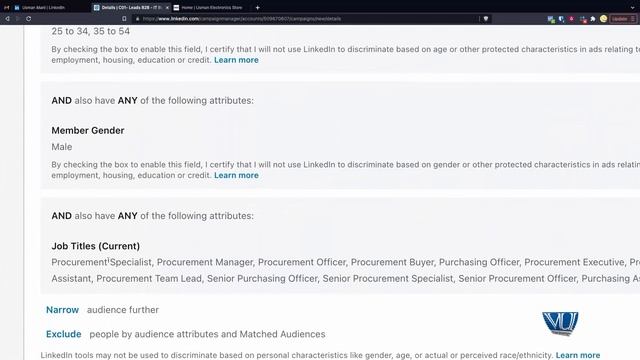Image resolution: width=640 pixels, height=360 pixels.
Task: Open Learn more link under age disclaimer
Action: [236, 60]
